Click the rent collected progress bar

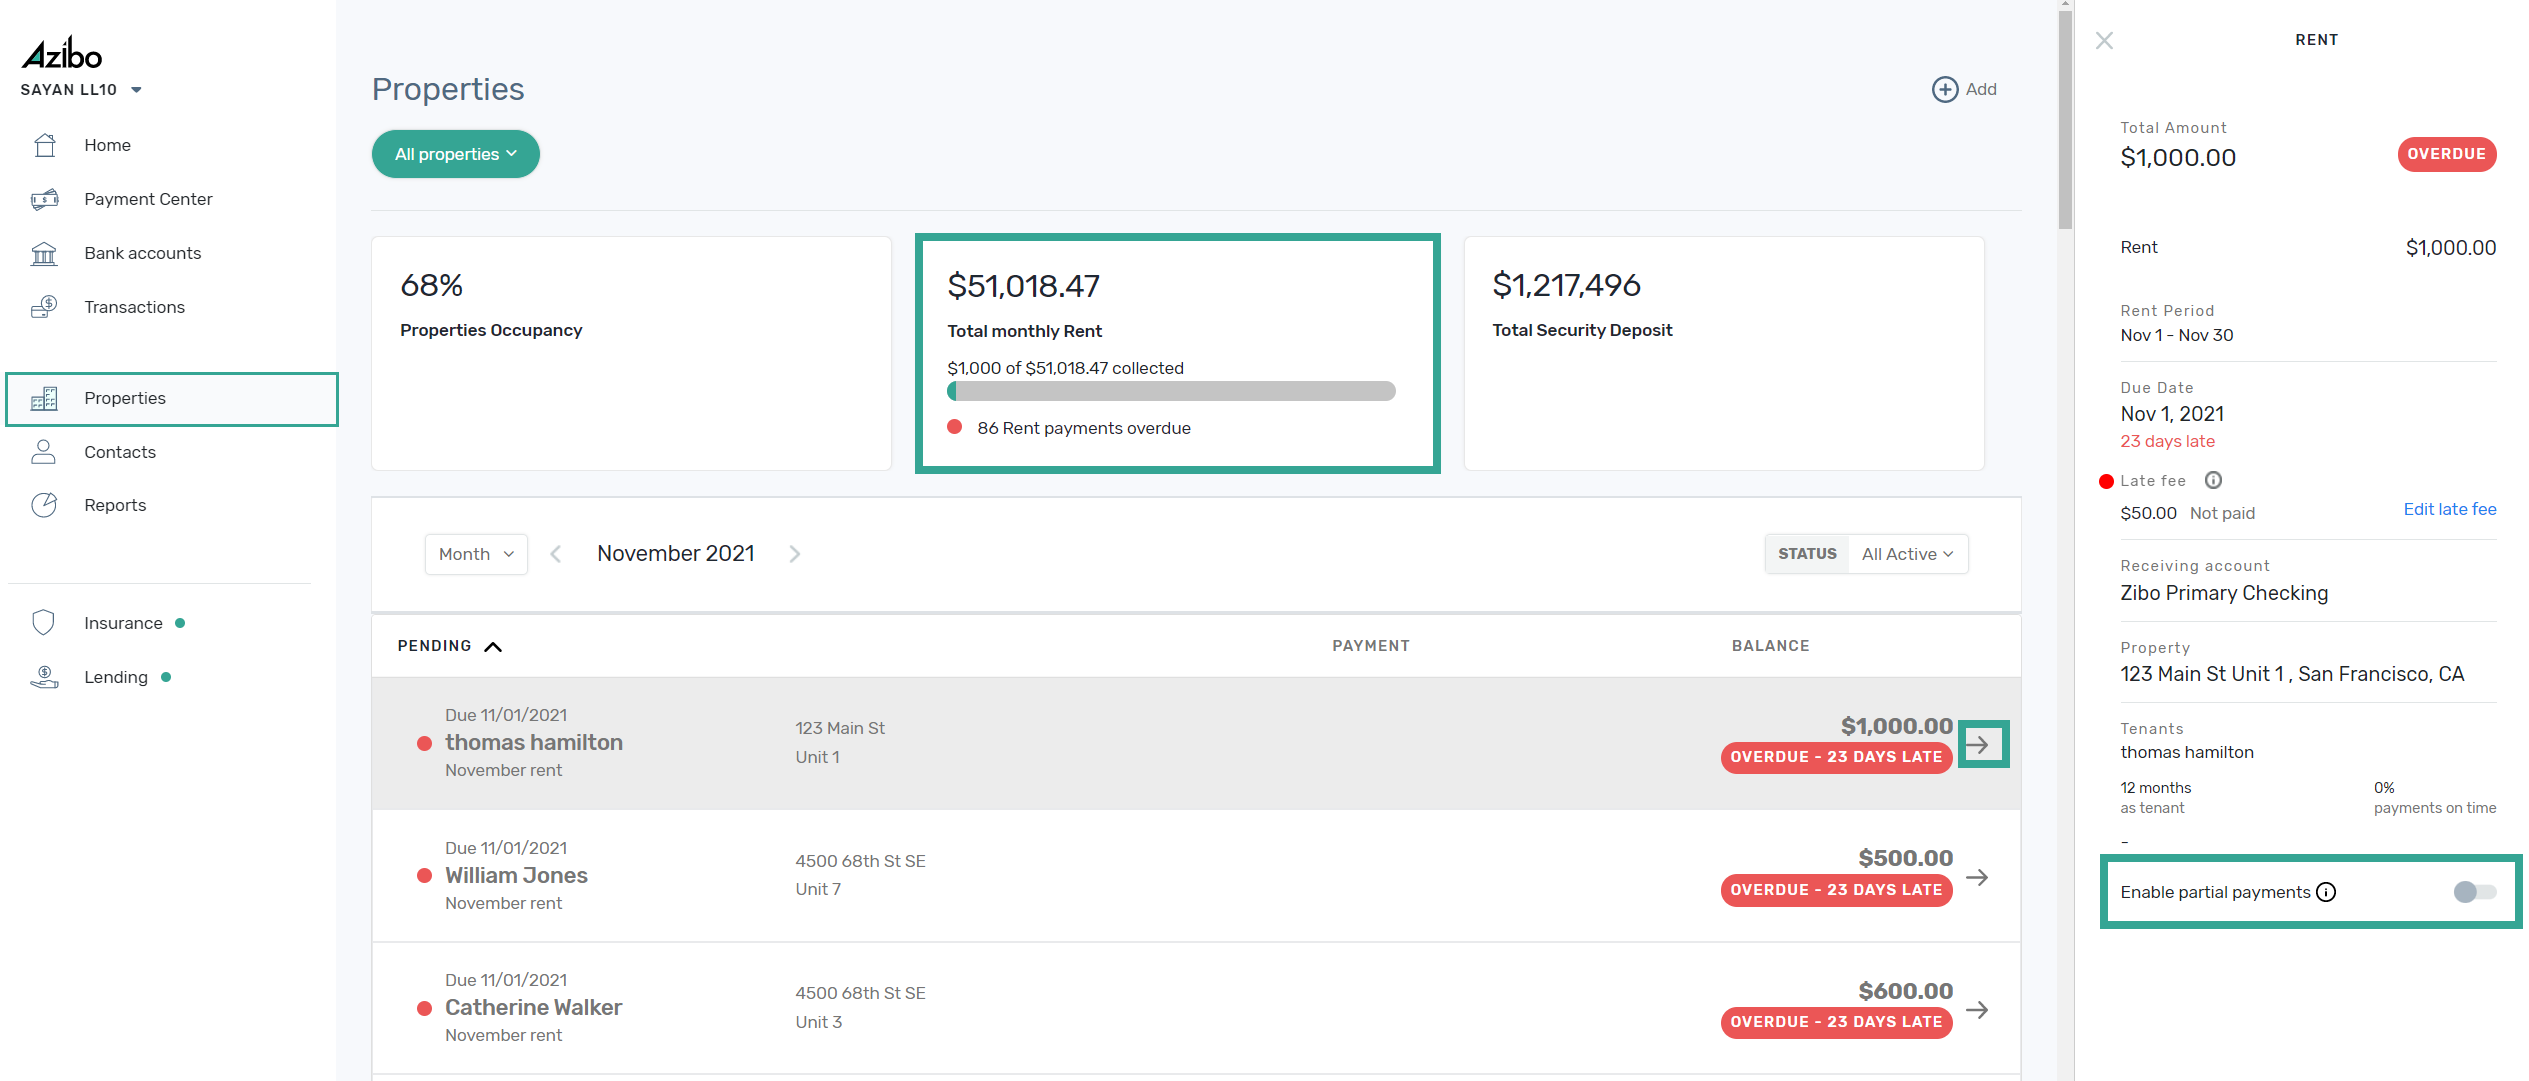pyautogui.click(x=1171, y=391)
